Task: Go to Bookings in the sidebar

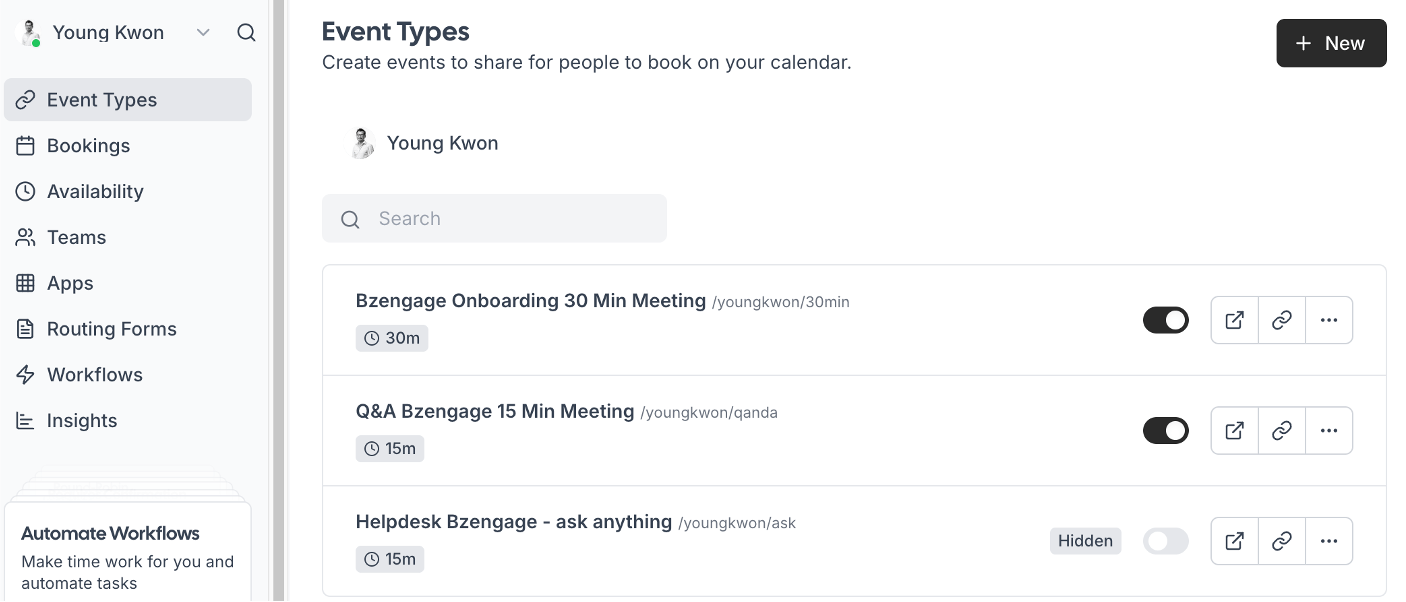Action: [88, 146]
